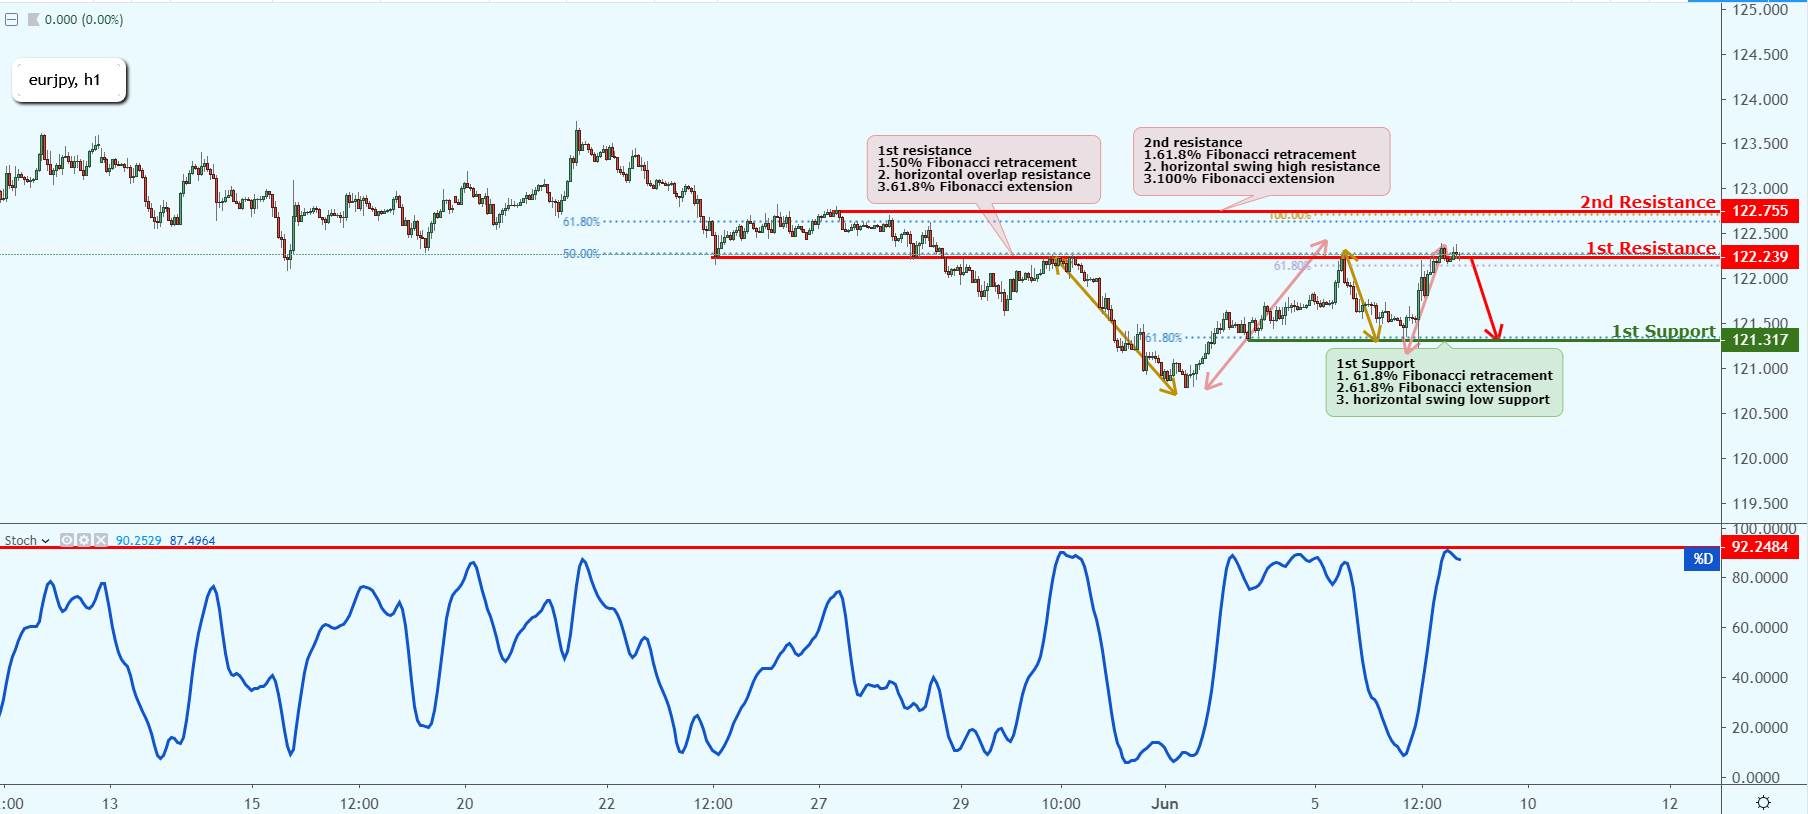Click the 20.0000 stochastic axis value
The width and height of the screenshot is (1808, 814).
click(1760, 728)
